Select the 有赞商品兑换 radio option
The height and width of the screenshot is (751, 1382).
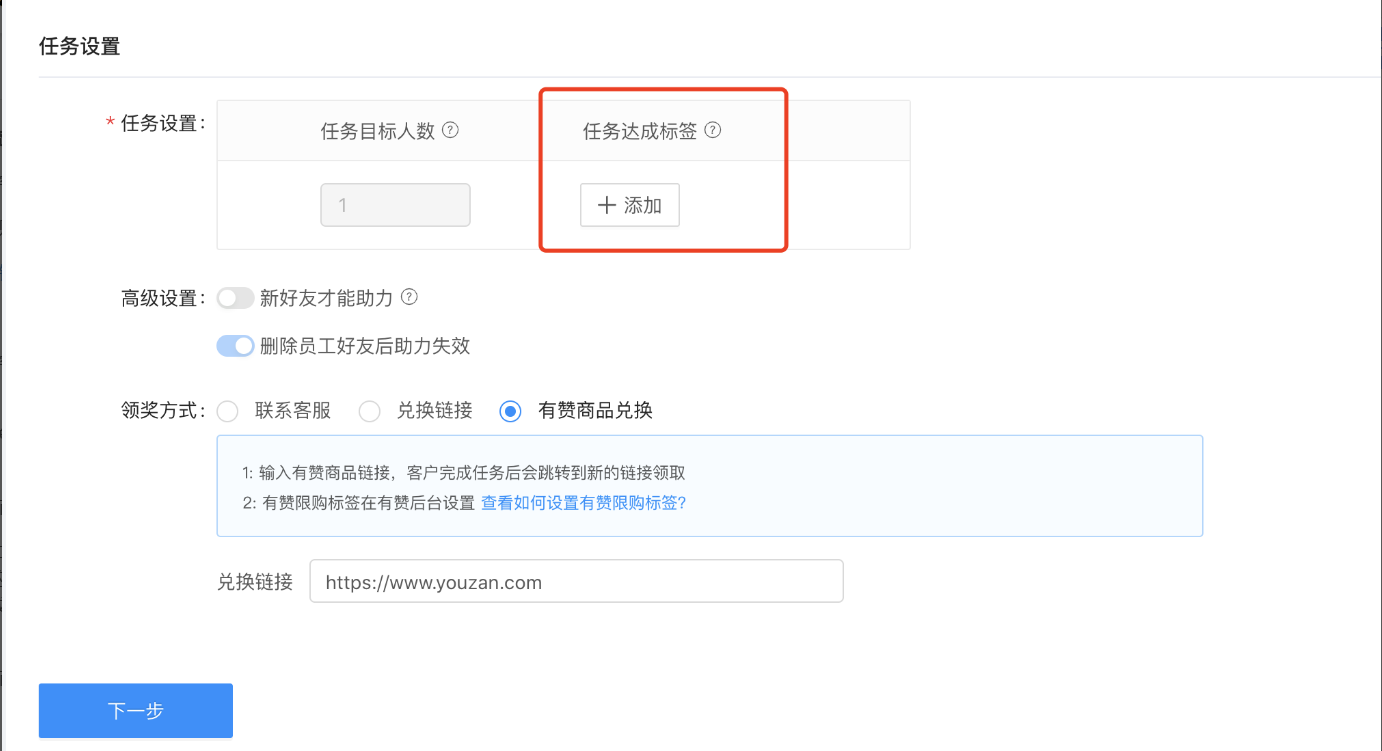click(511, 411)
